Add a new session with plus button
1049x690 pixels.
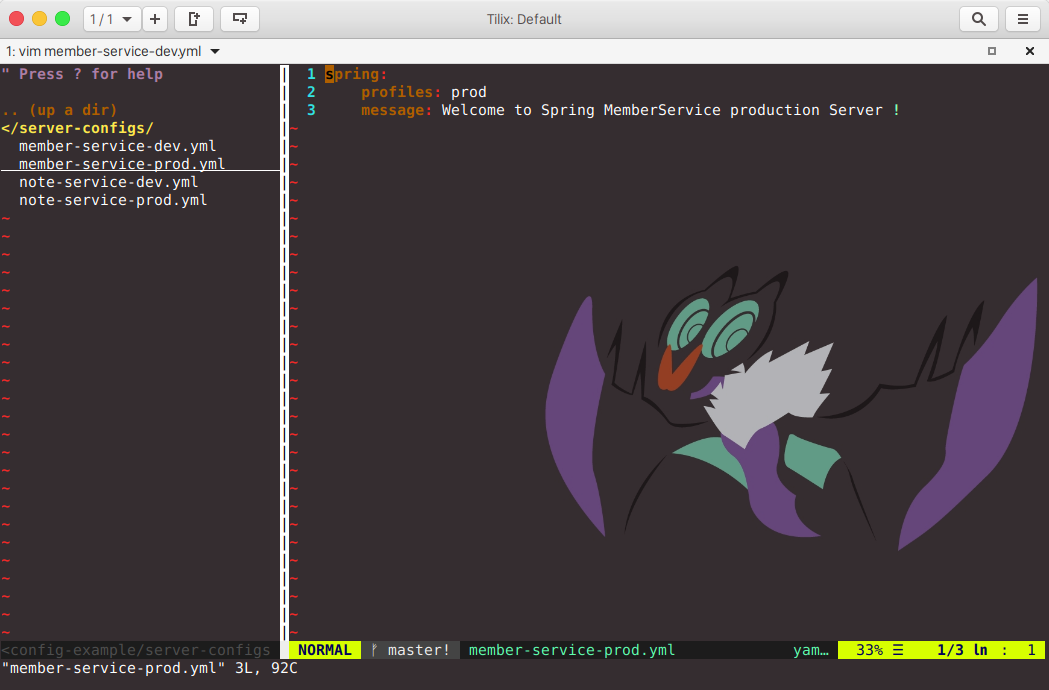click(155, 19)
